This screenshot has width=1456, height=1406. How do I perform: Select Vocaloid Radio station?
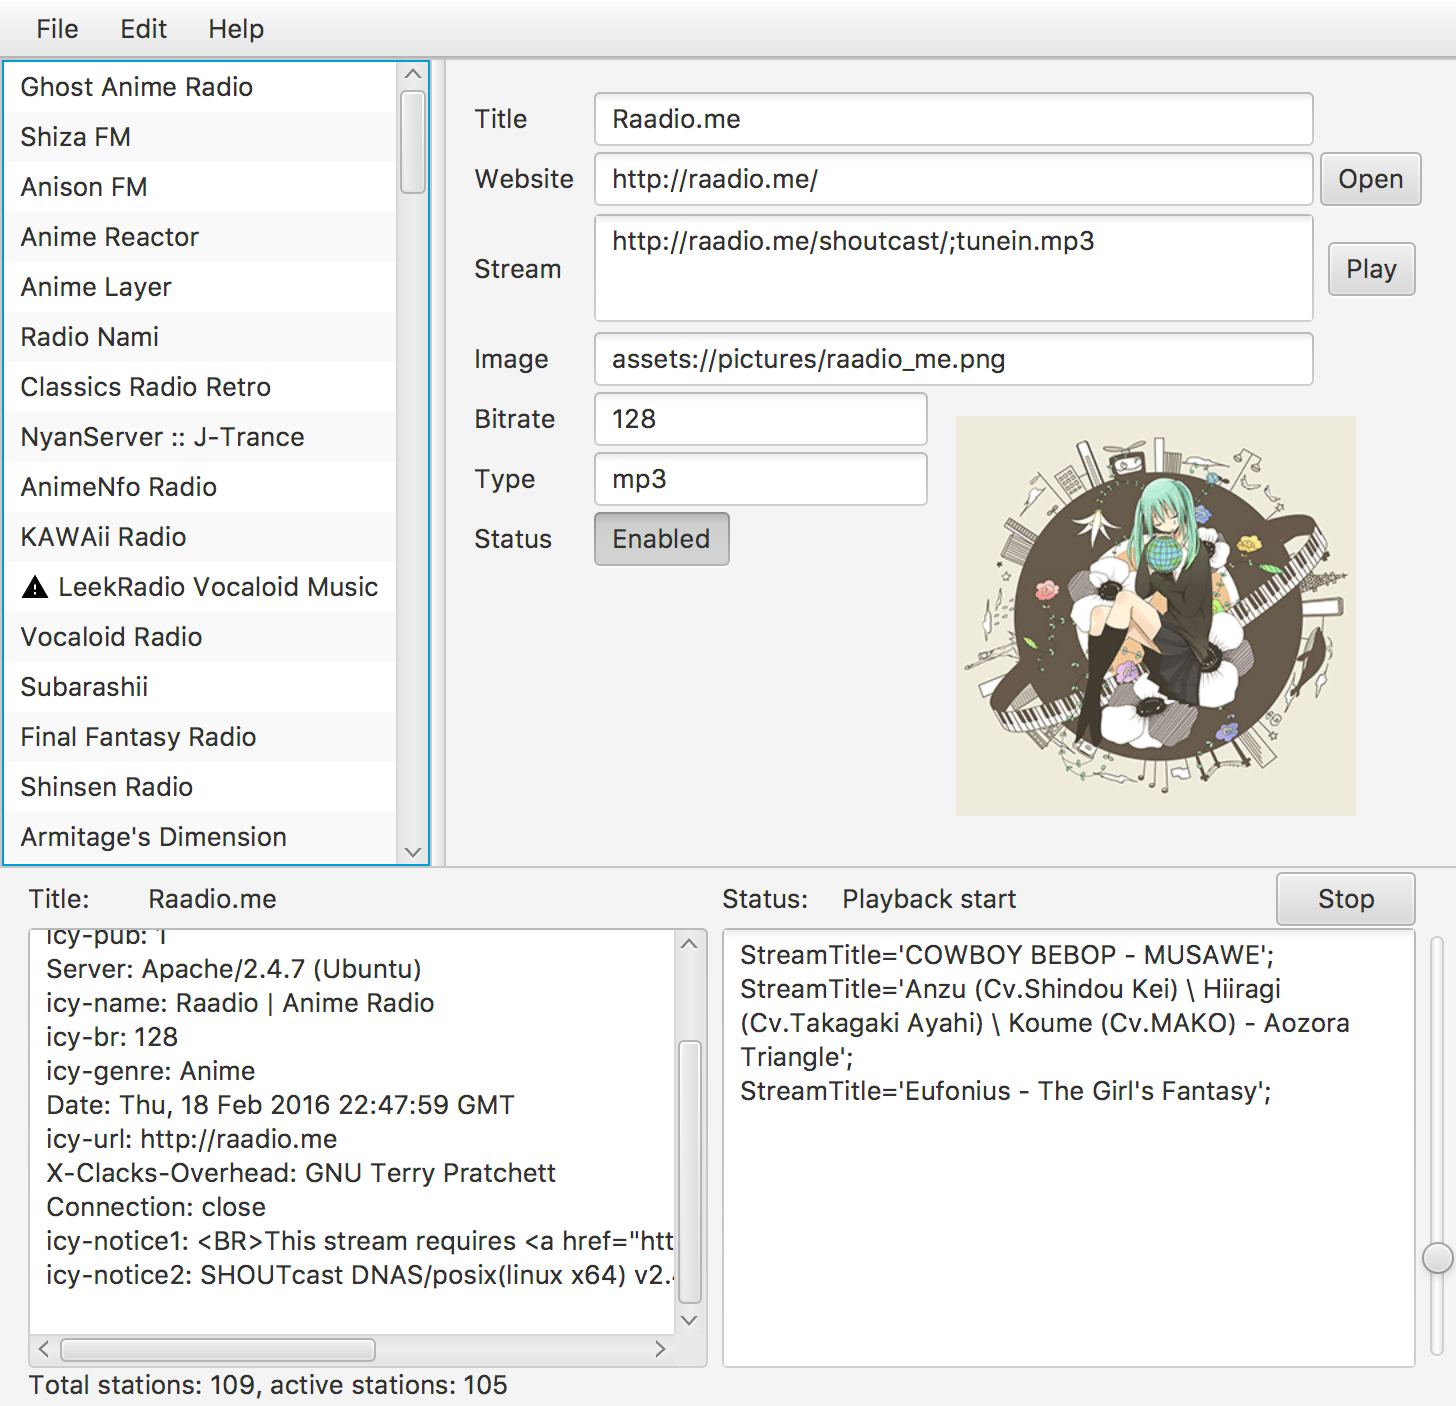point(200,637)
